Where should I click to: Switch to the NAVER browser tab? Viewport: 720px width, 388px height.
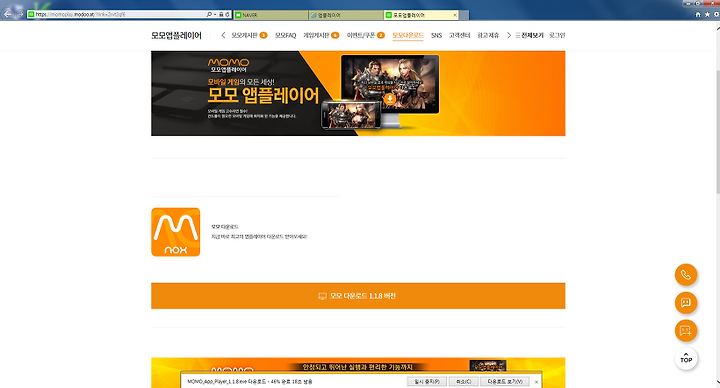pos(270,15)
